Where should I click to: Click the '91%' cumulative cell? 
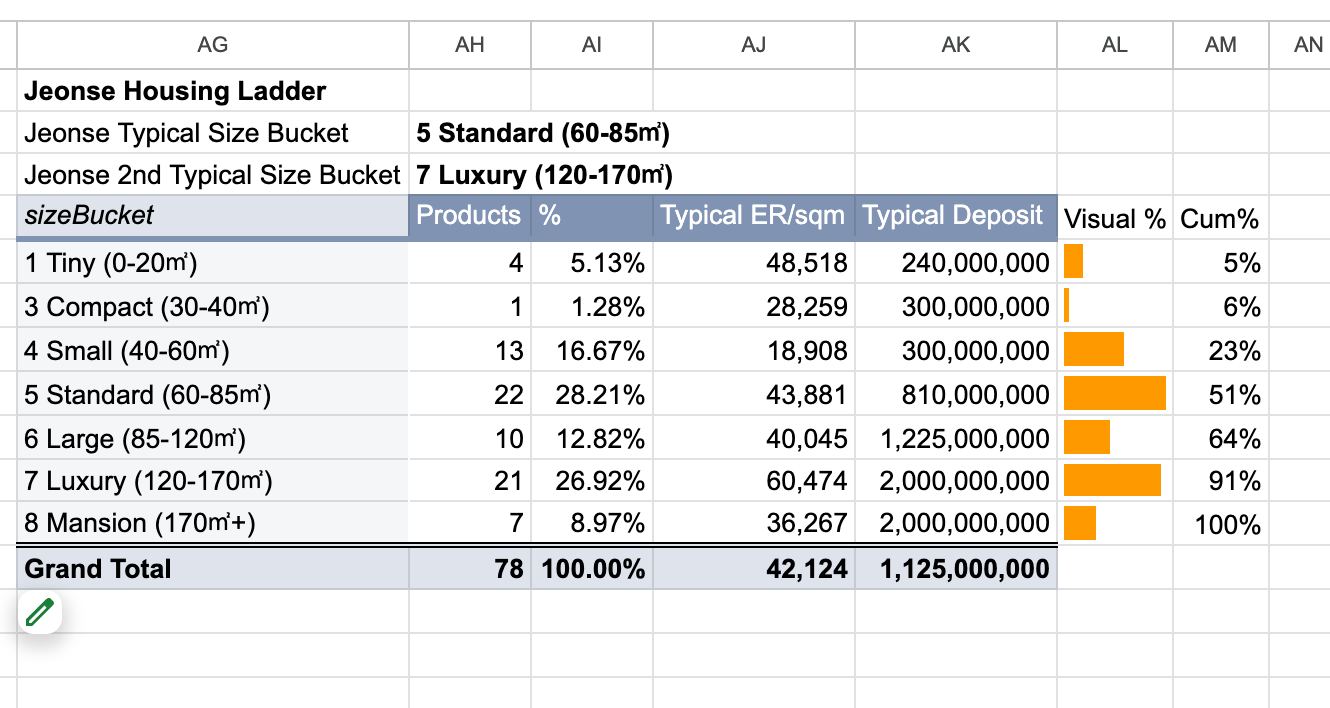pos(1221,481)
